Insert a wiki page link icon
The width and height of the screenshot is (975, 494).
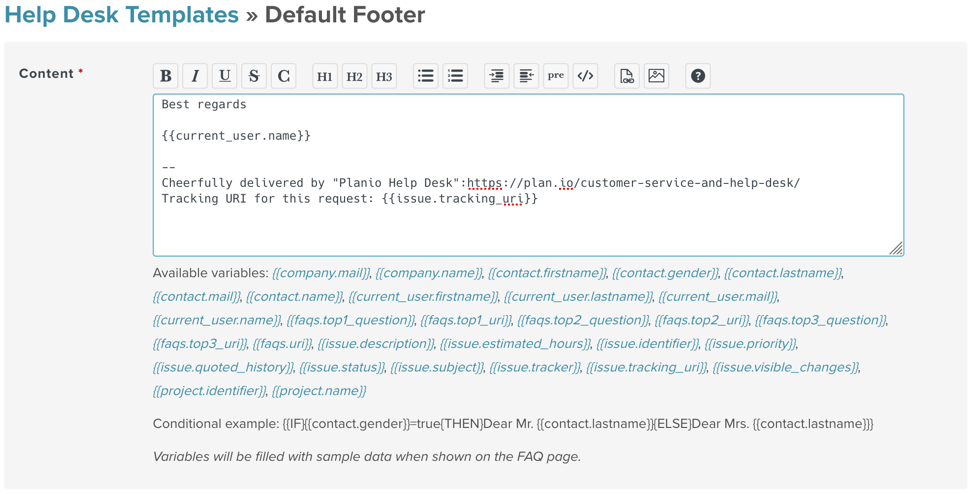(x=627, y=76)
